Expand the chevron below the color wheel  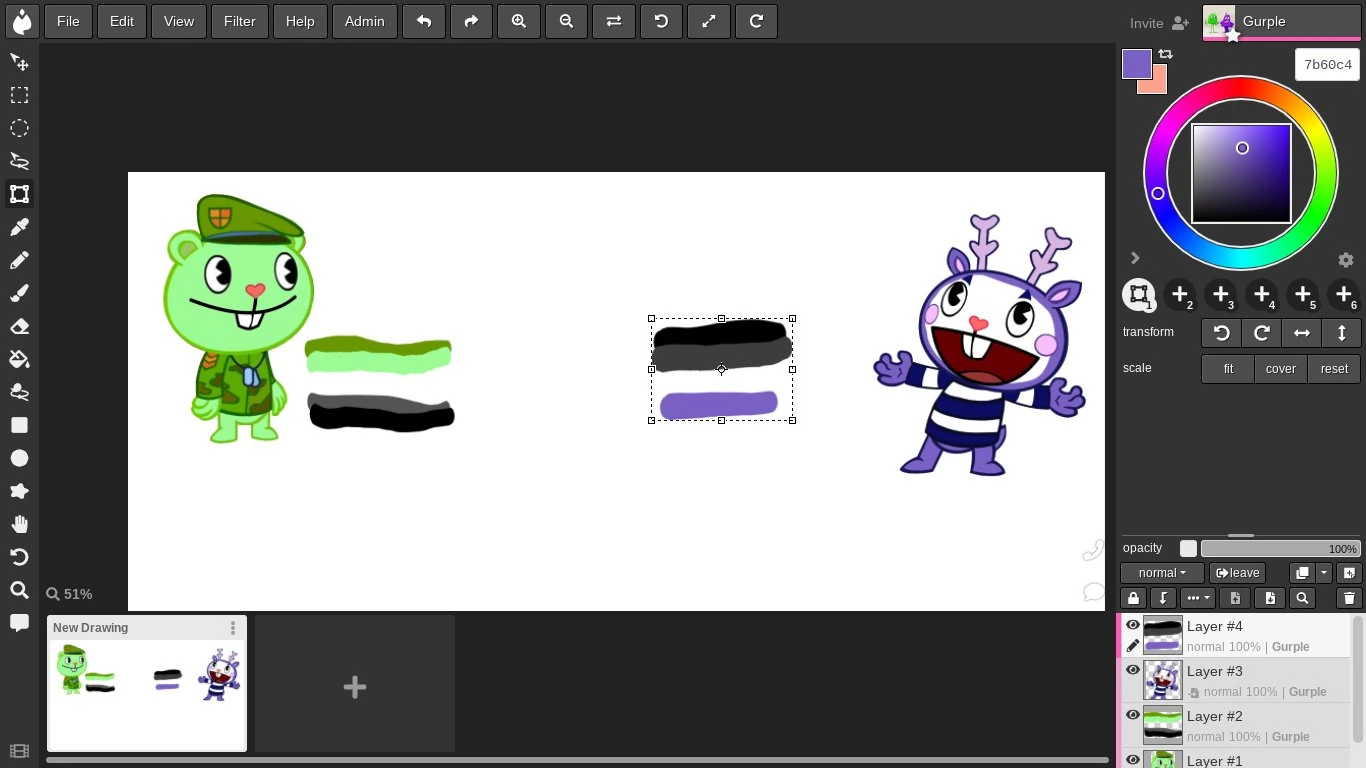tap(1135, 258)
